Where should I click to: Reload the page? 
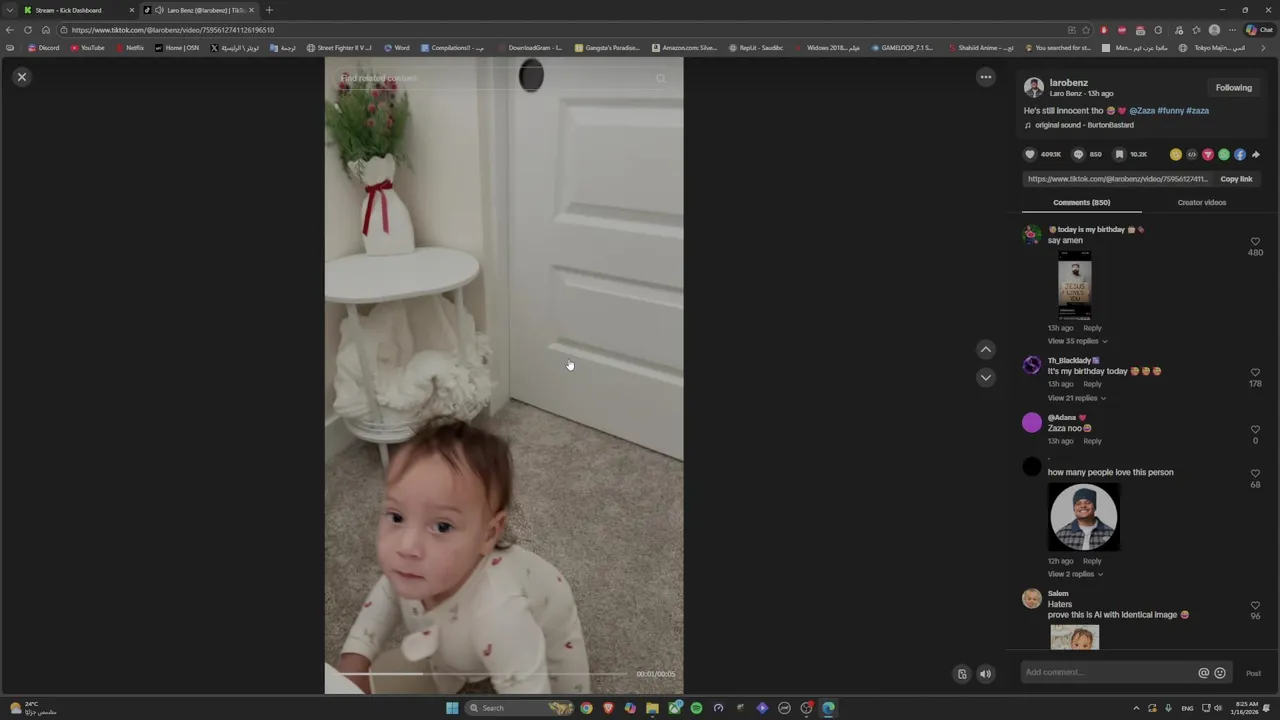[28, 30]
